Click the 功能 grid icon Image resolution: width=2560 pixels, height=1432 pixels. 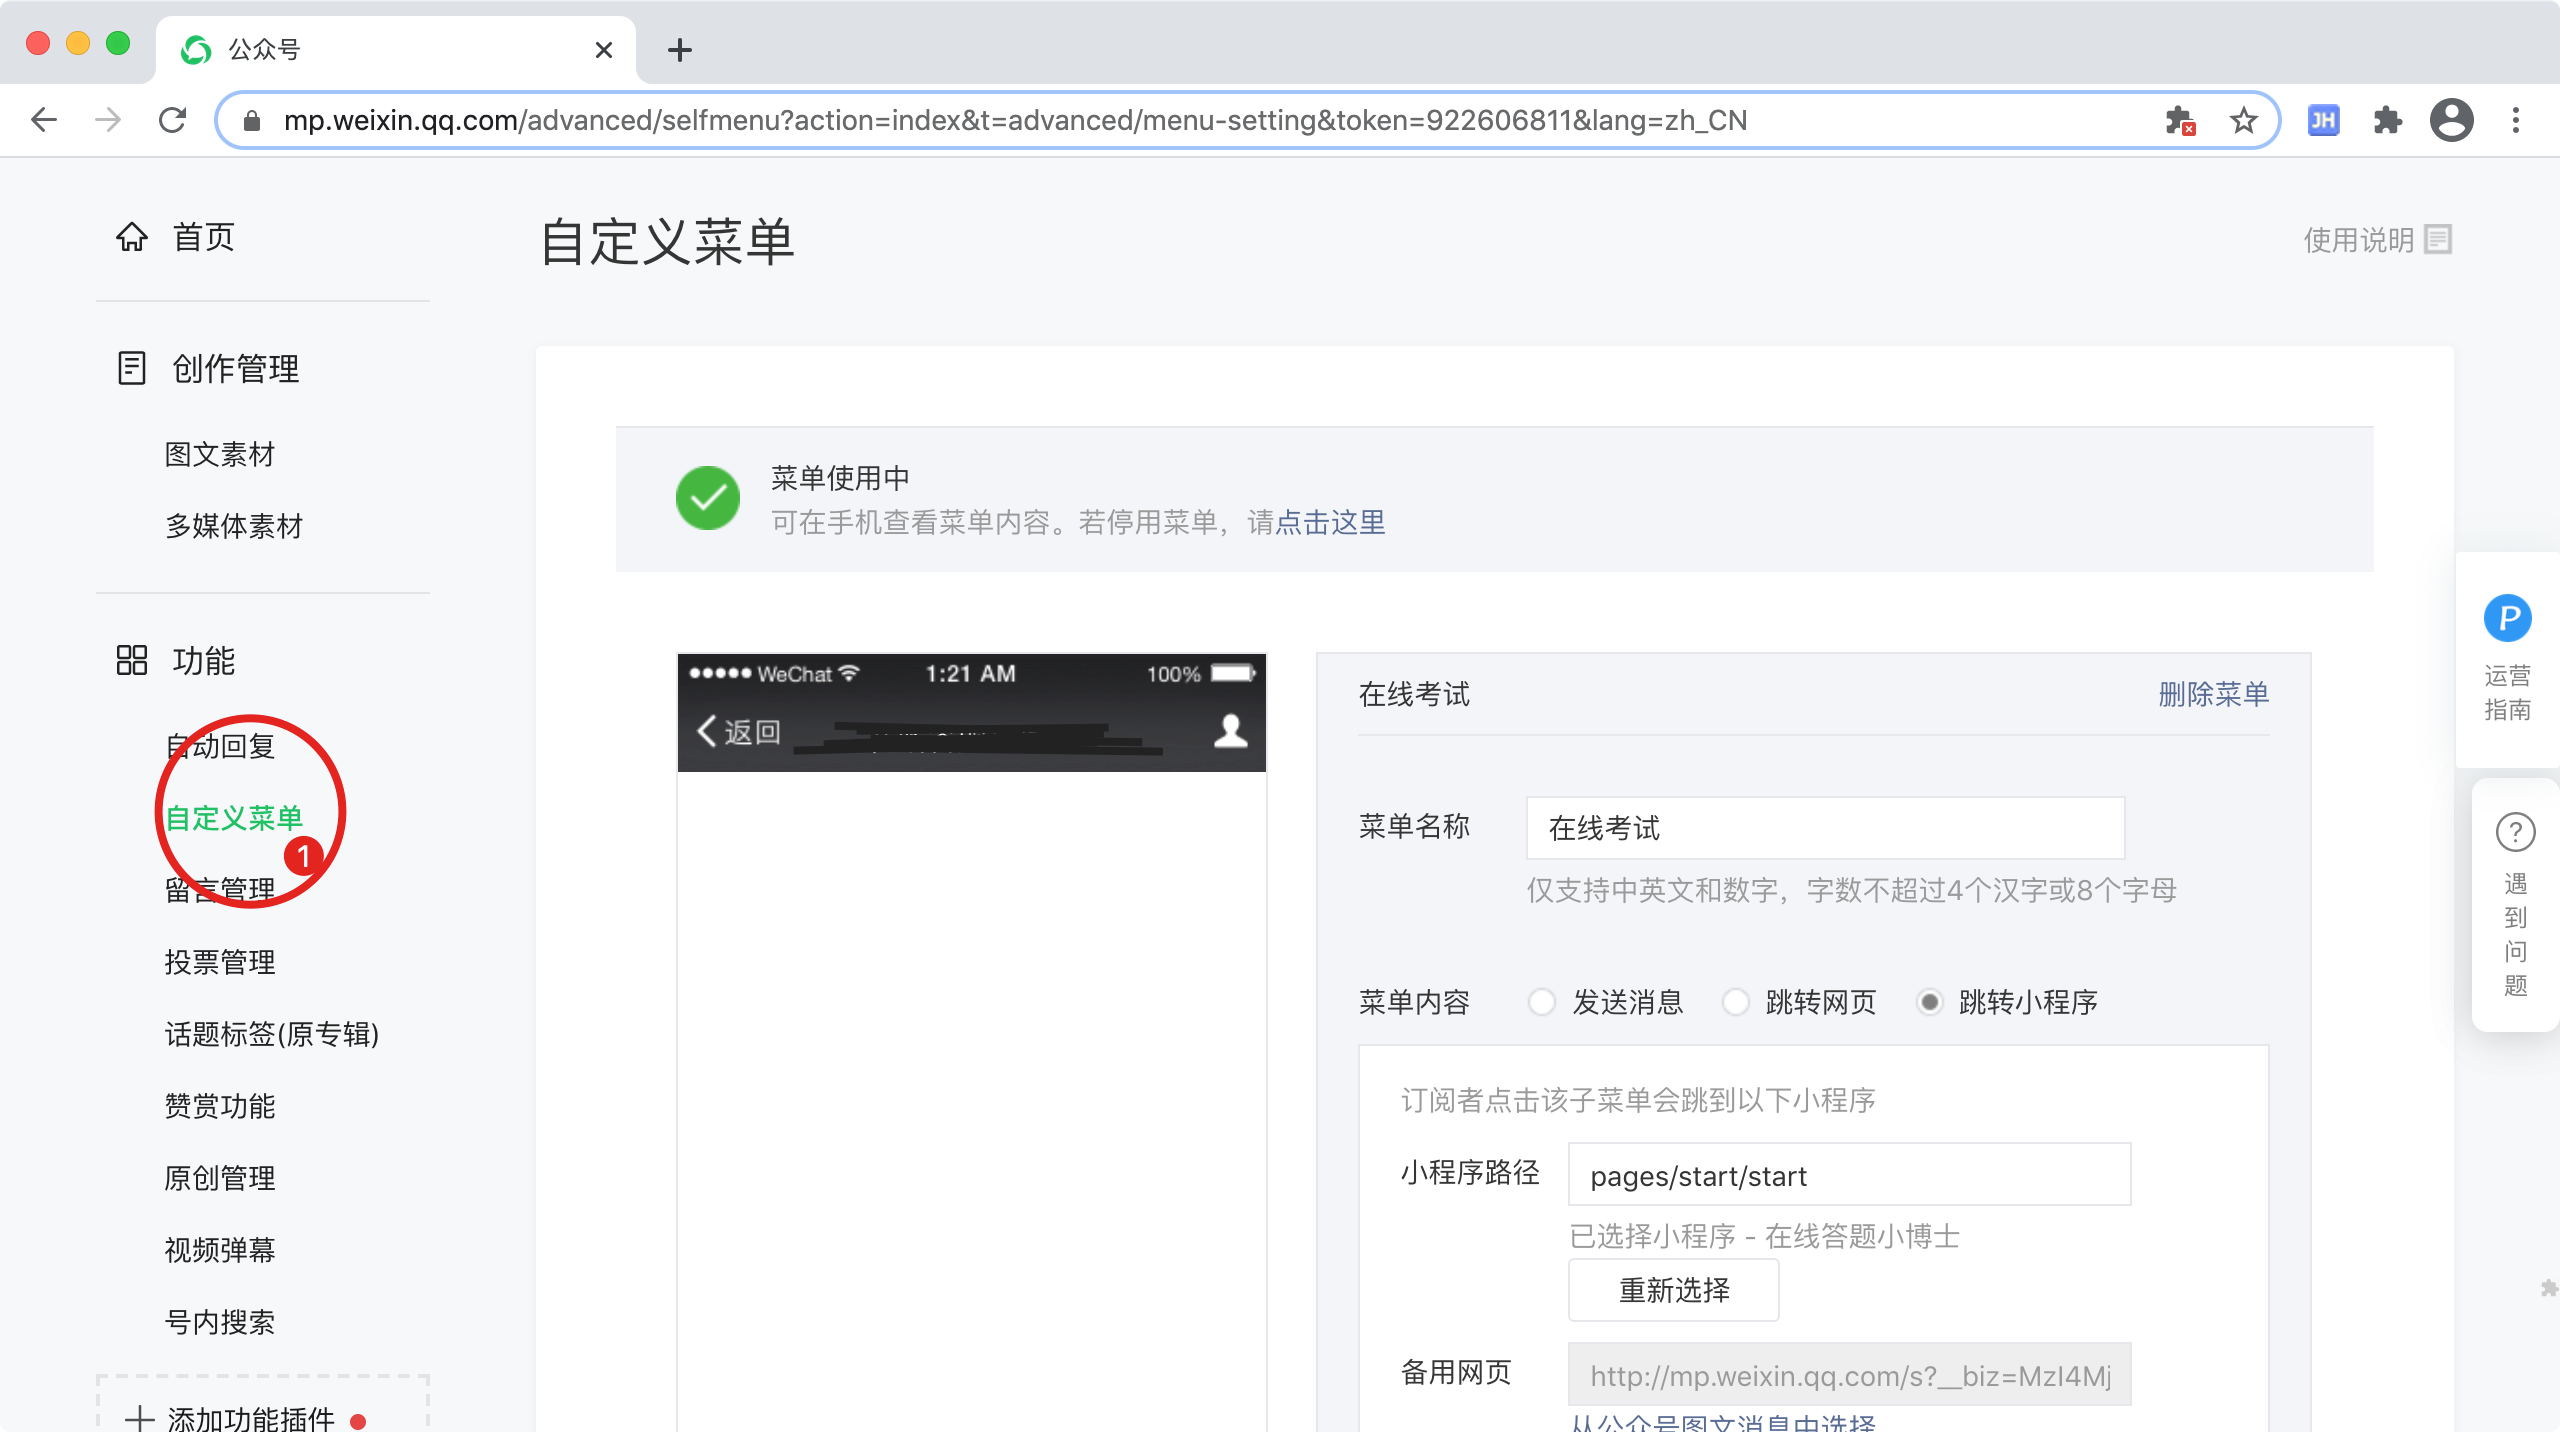point(131,660)
